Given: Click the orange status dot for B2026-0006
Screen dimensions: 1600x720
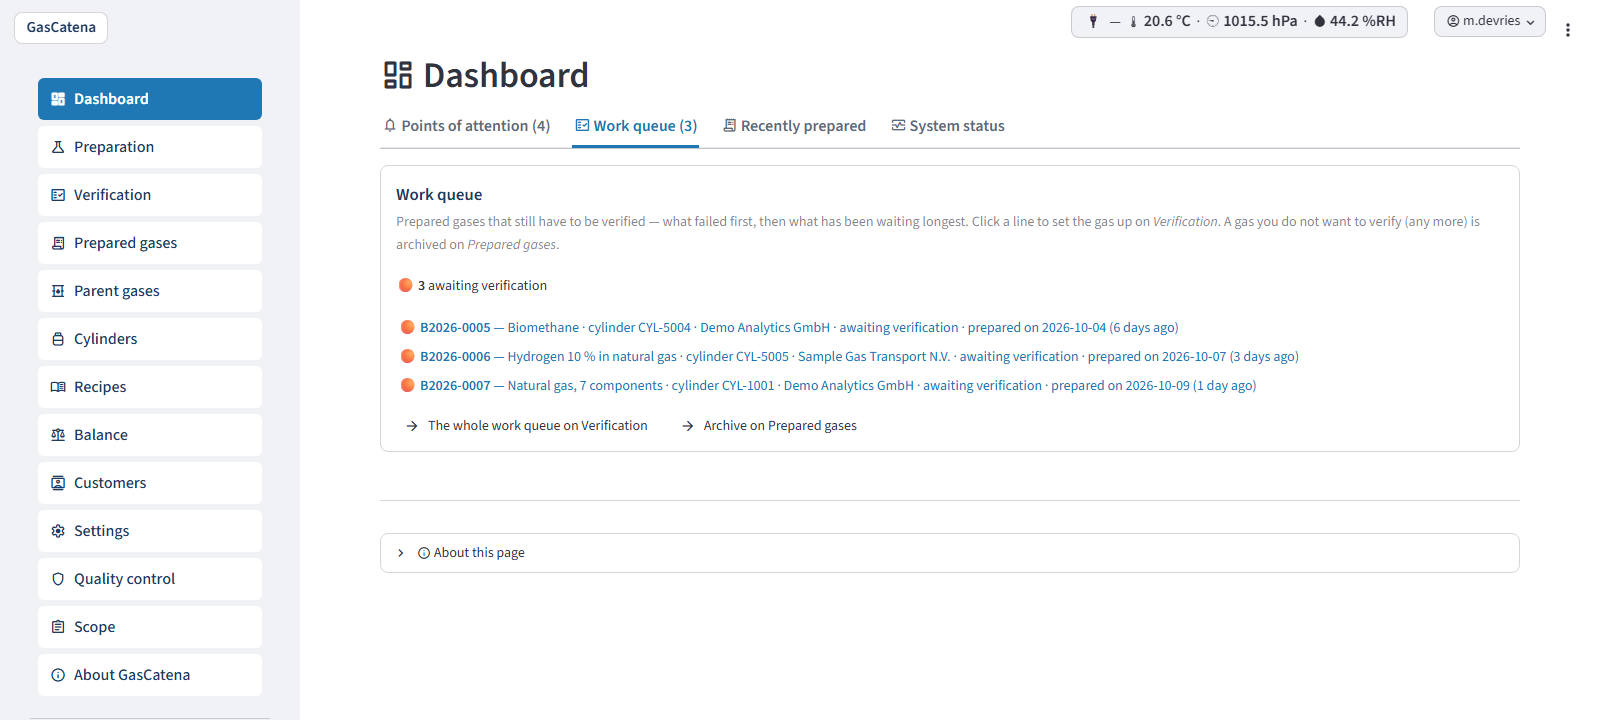Looking at the screenshot, I should (407, 356).
